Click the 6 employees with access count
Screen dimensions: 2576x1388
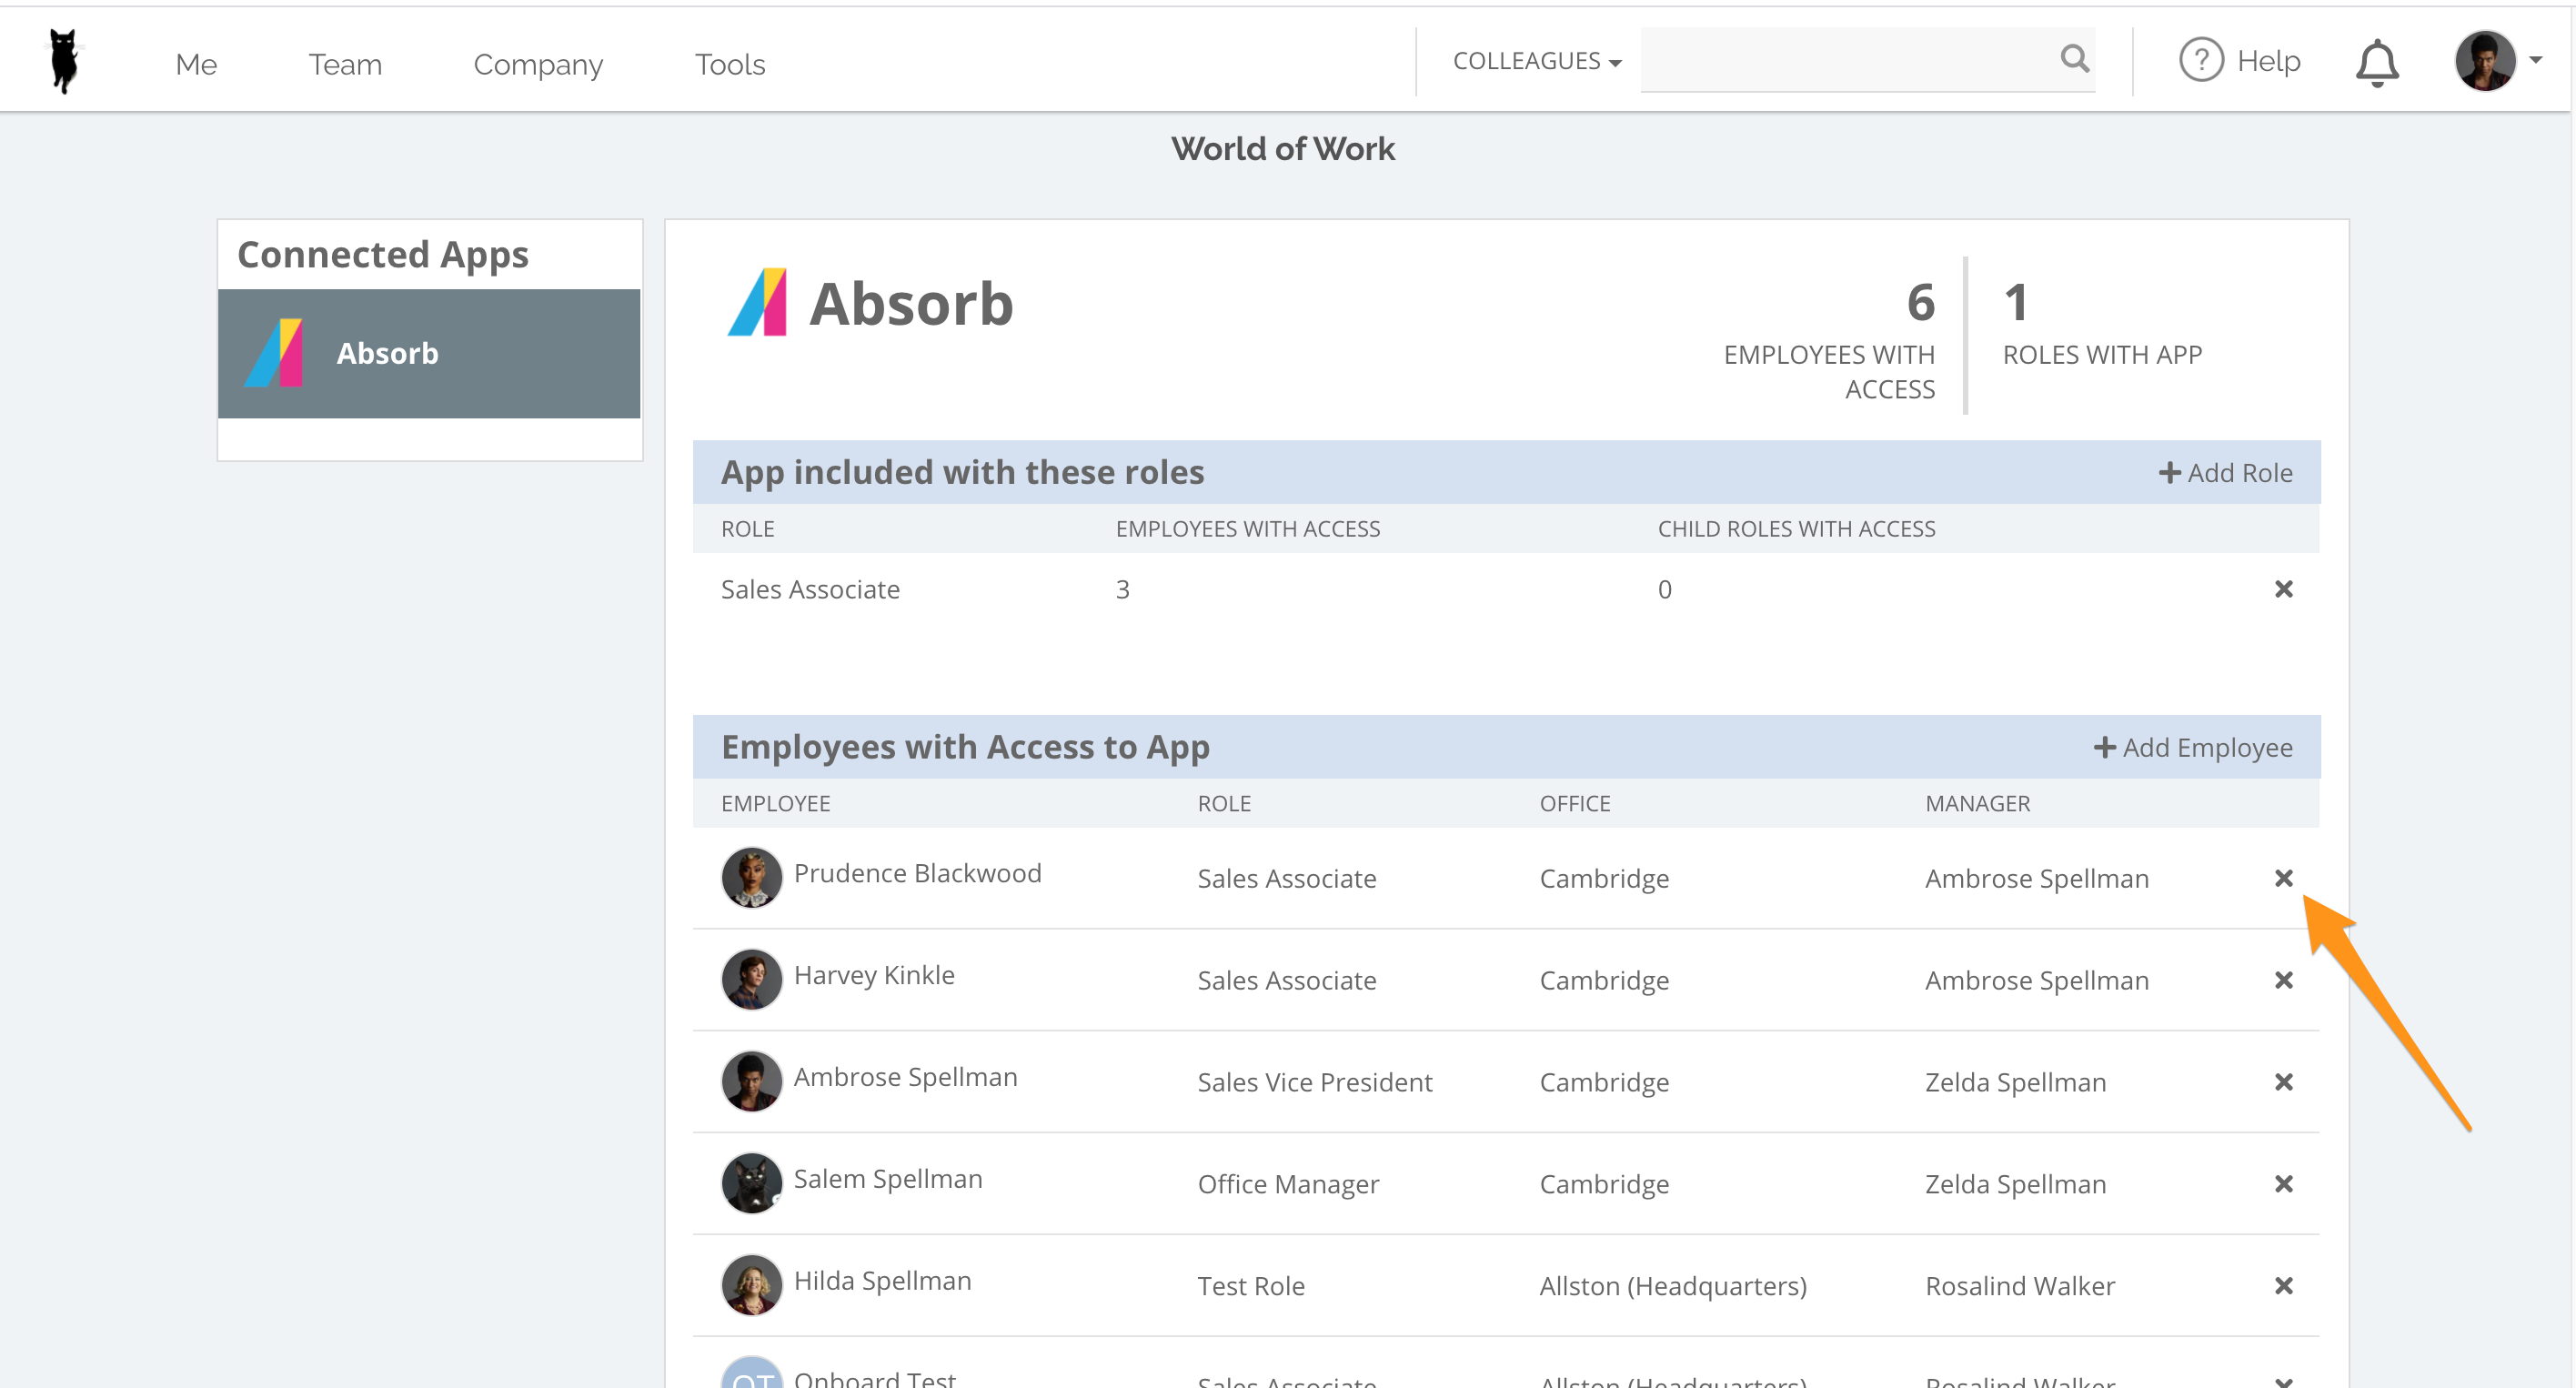(x=1920, y=302)
